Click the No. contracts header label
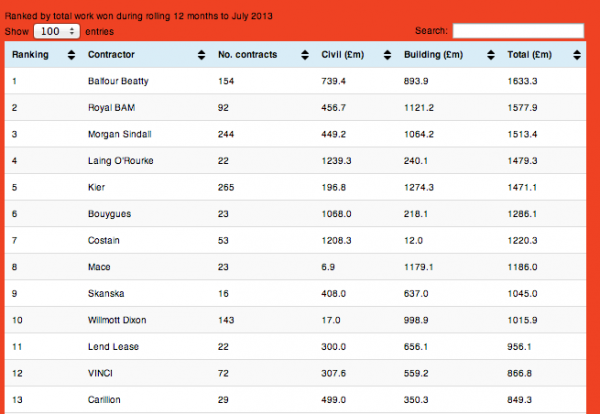This screenshot has width=600, height=414. 248,55
